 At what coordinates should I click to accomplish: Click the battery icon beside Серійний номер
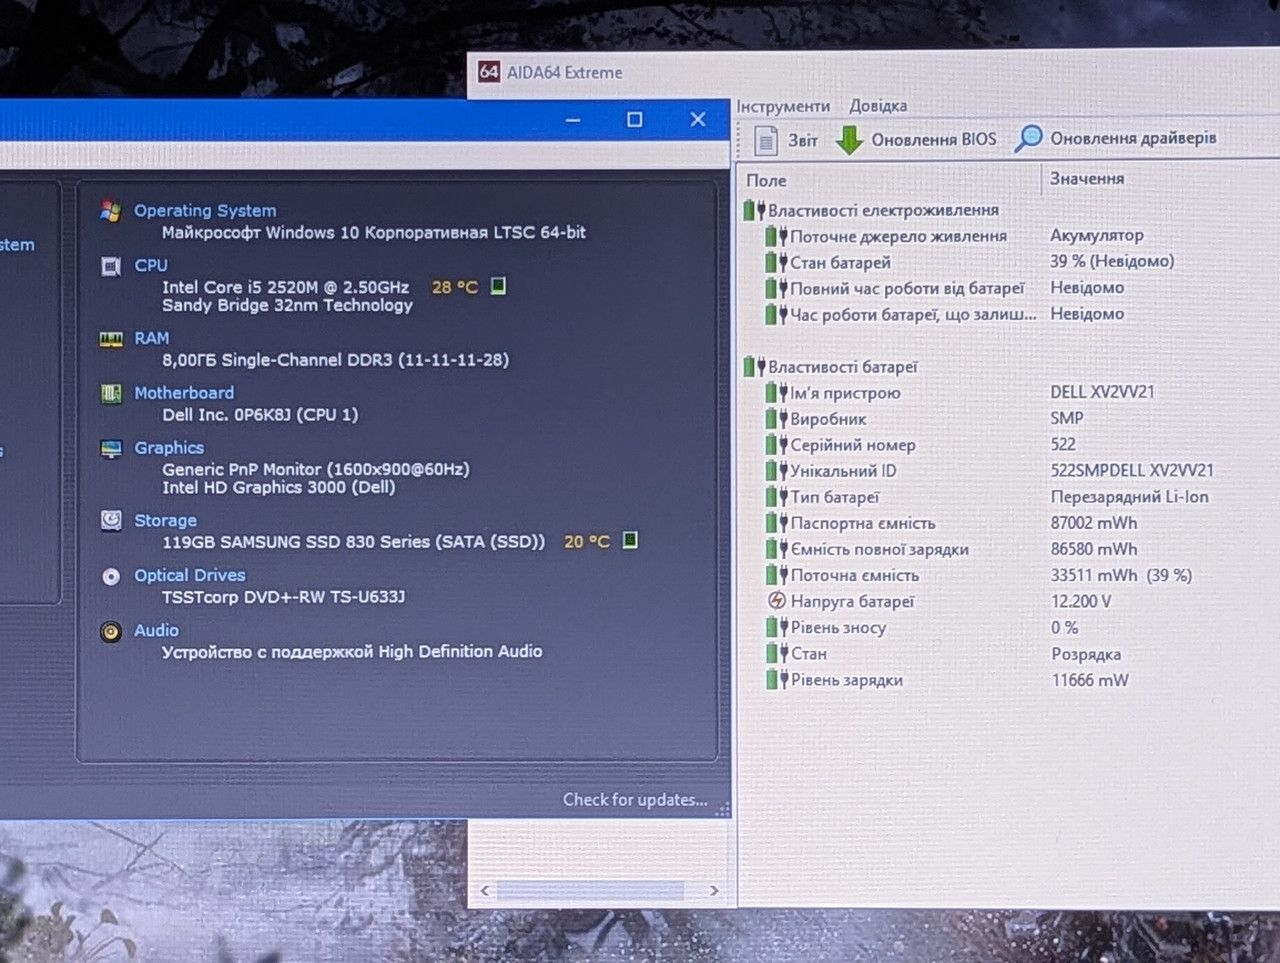tap(776, 445)
